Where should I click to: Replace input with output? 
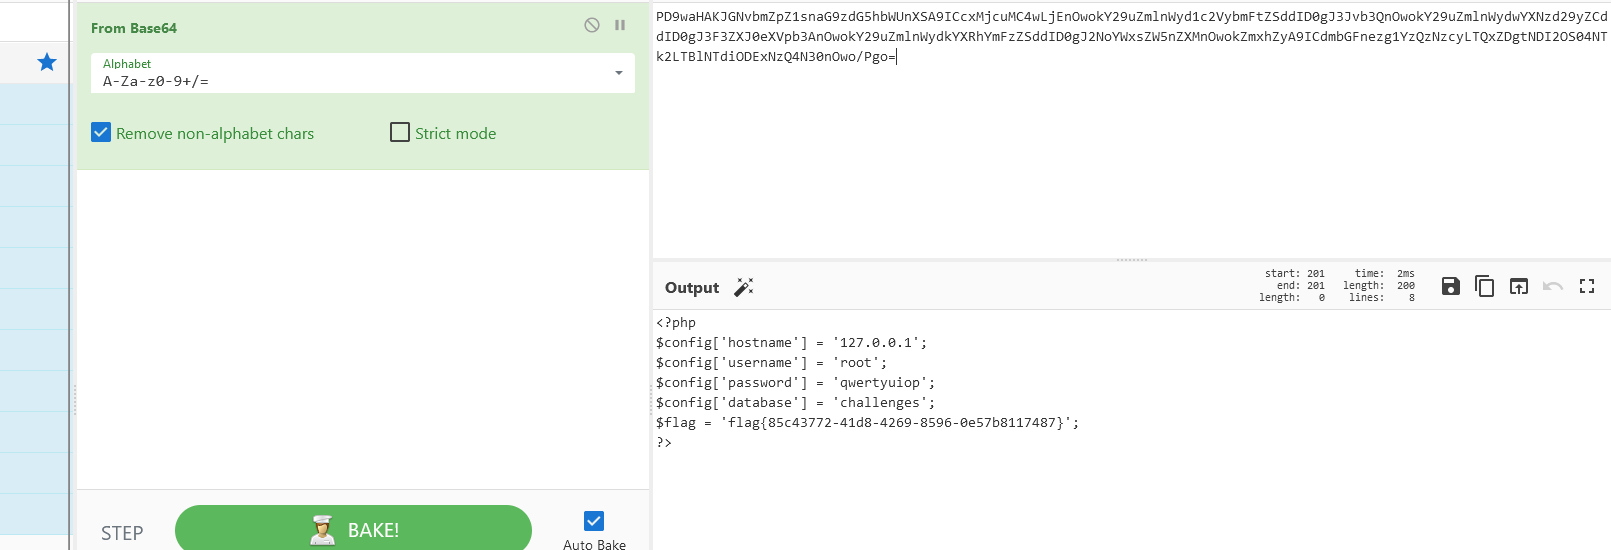coord(1519,287)
